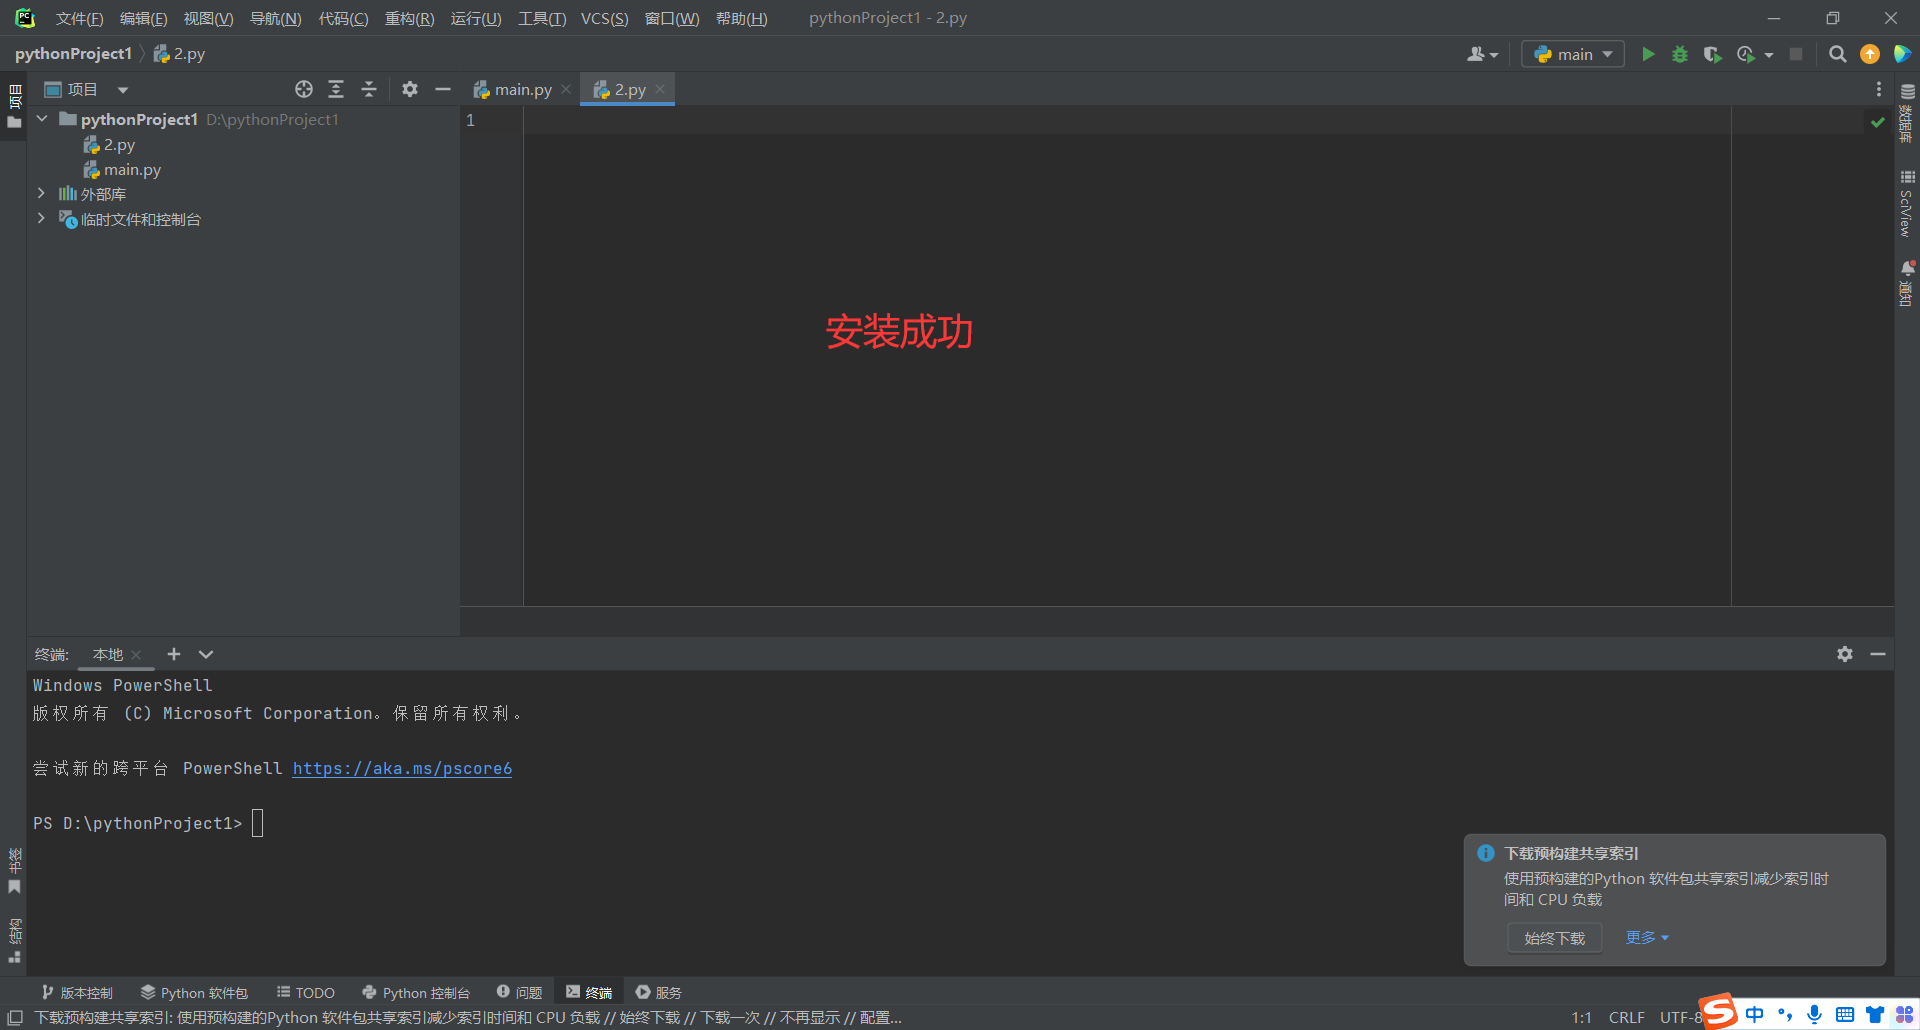Open the profiler clock icon
Screen dimensions: 1920x1030
(1747, 54)
